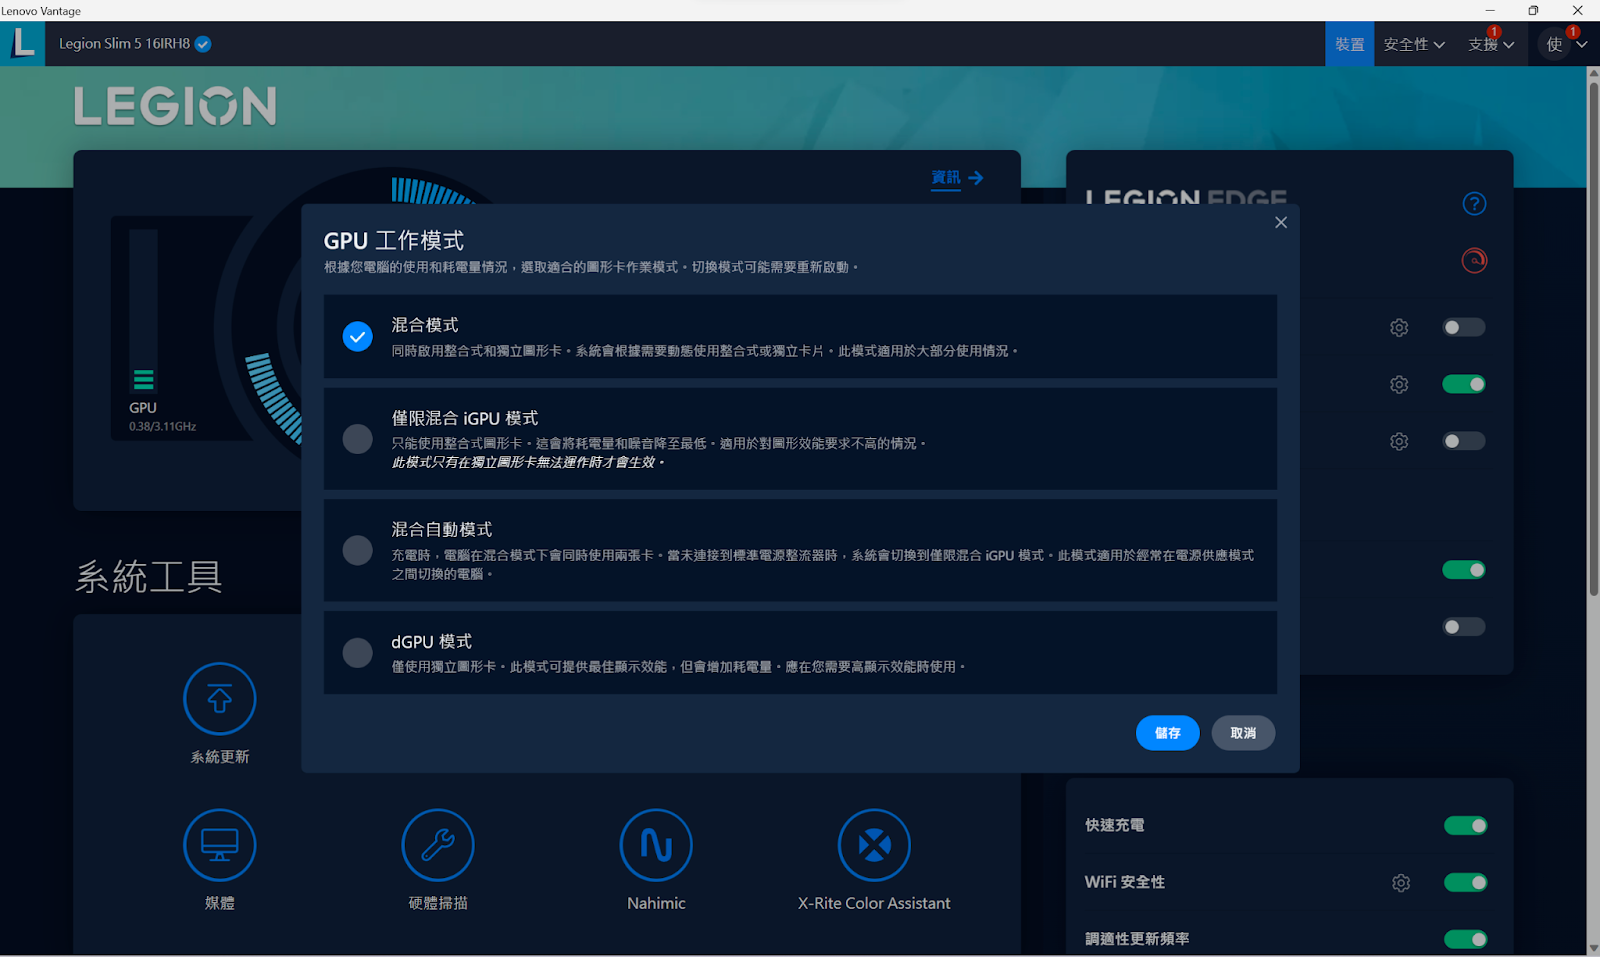1600x957 pixels.
Task: Open 系統更新 tool icon
Action: tap(220, 699)
